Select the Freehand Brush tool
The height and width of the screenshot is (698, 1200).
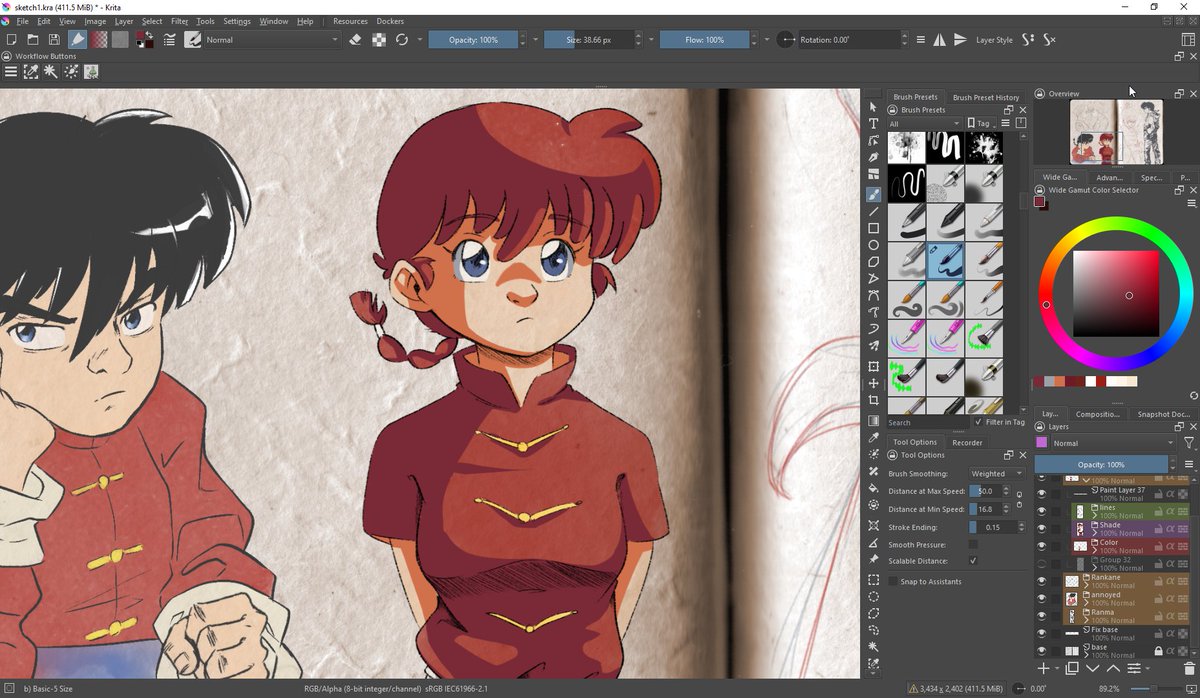(x=873, y=194)
